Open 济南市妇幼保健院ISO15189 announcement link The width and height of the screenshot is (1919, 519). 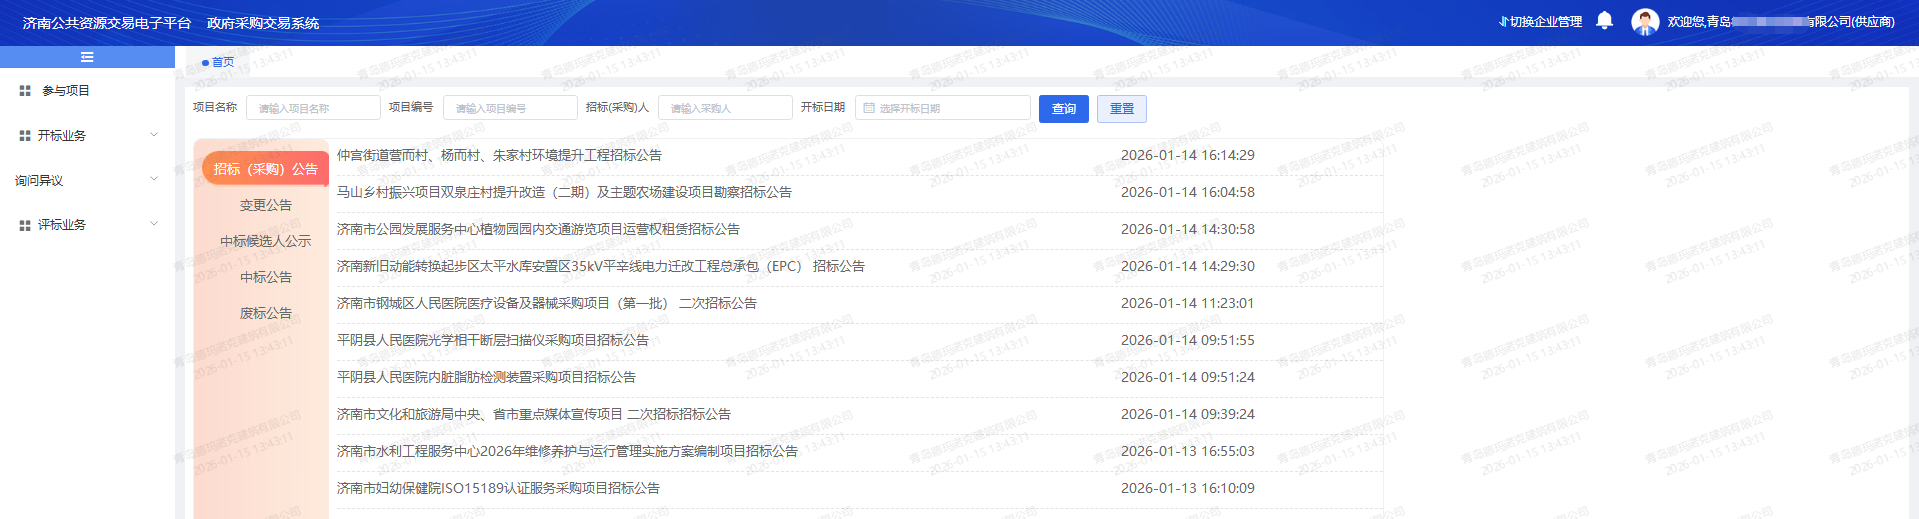tap(498, 488)
